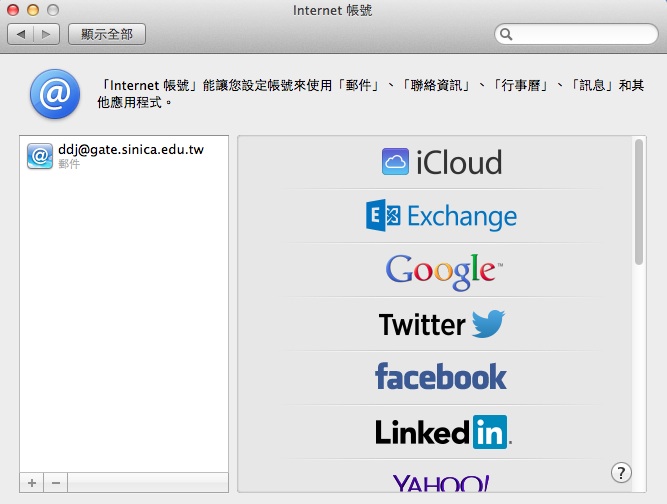667x504 pixels.
Task: Click the account services scrollbar thumb
Action: pos(638,202)
